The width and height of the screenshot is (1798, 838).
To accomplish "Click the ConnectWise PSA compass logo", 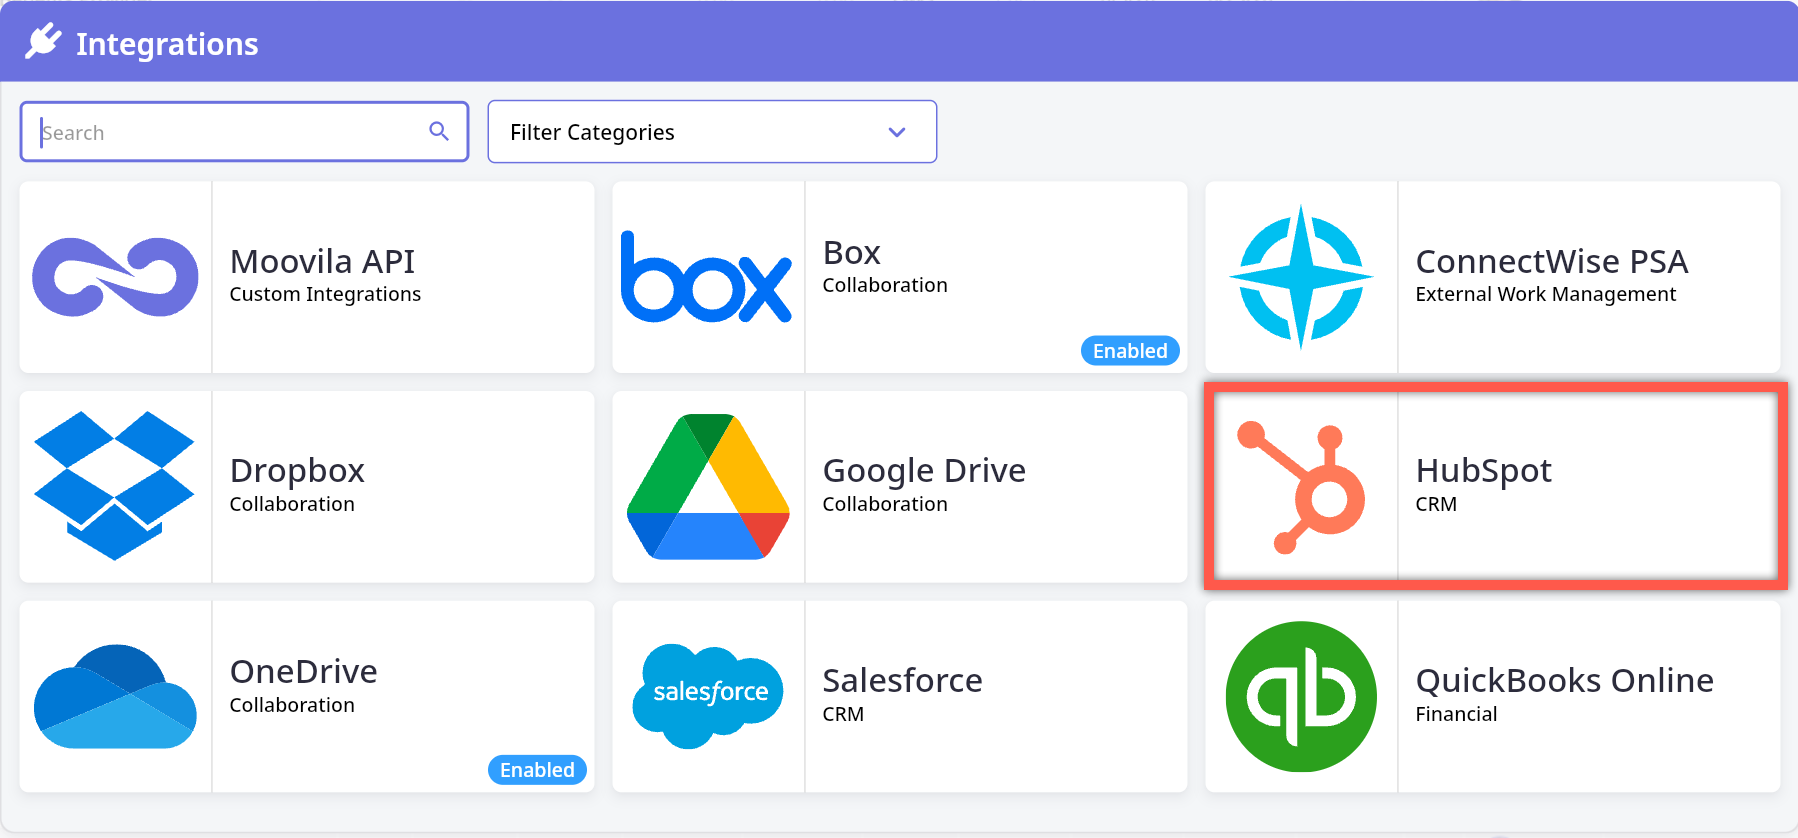I will [x=1300, y=277].
